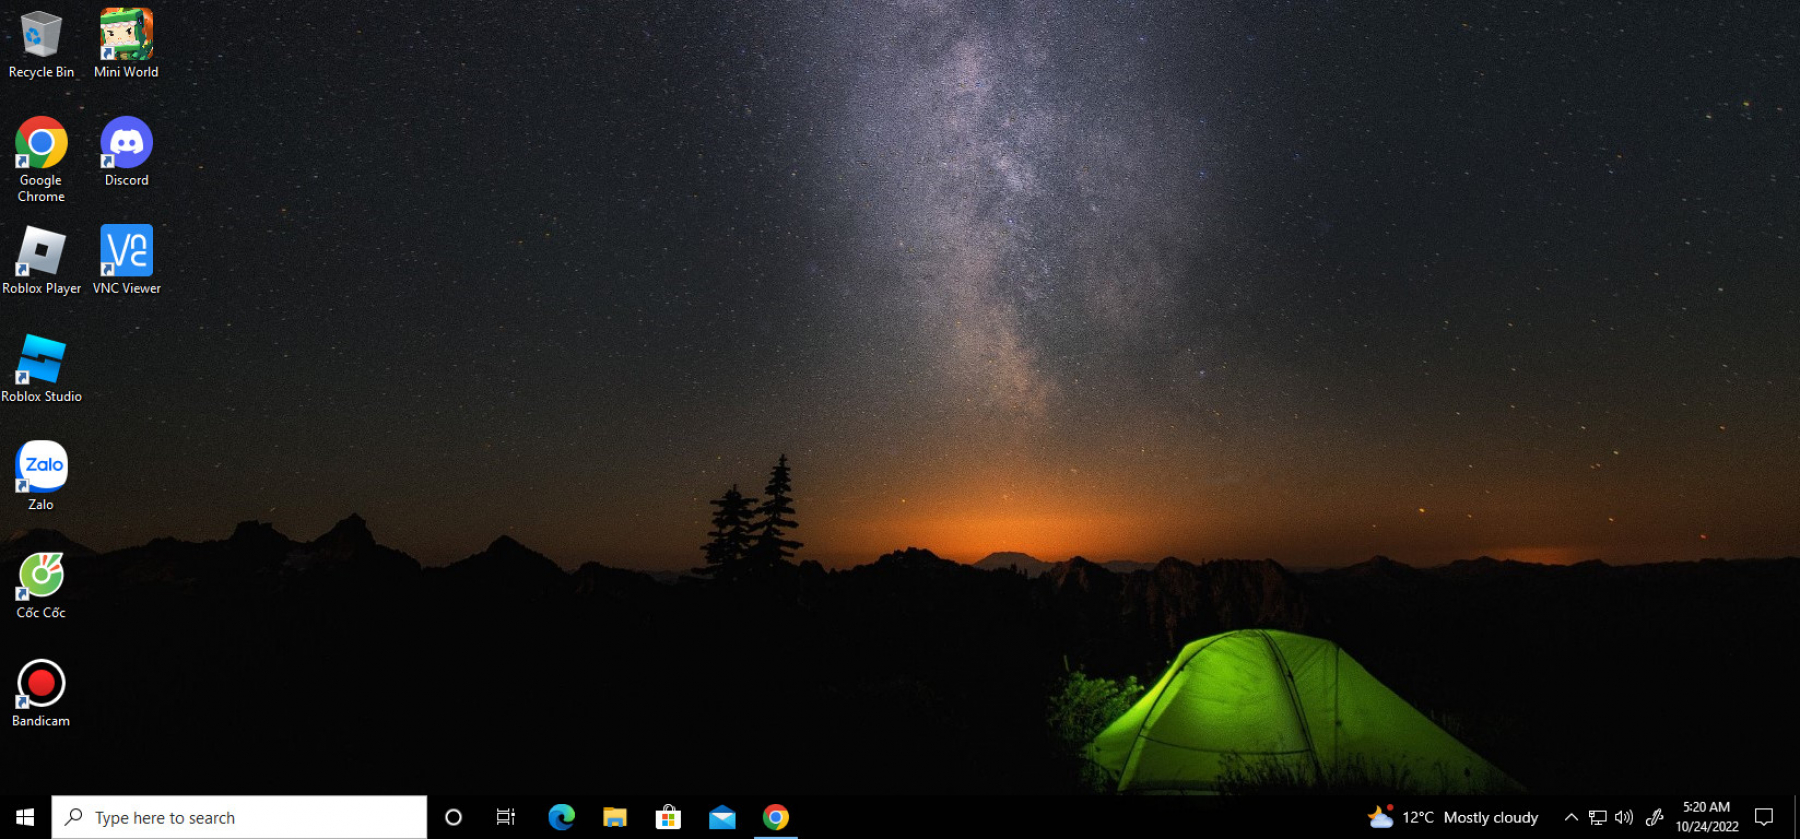Select the Recycle Bin desktop icon
Screen dimensions: 1800x839
click(41, 45)
